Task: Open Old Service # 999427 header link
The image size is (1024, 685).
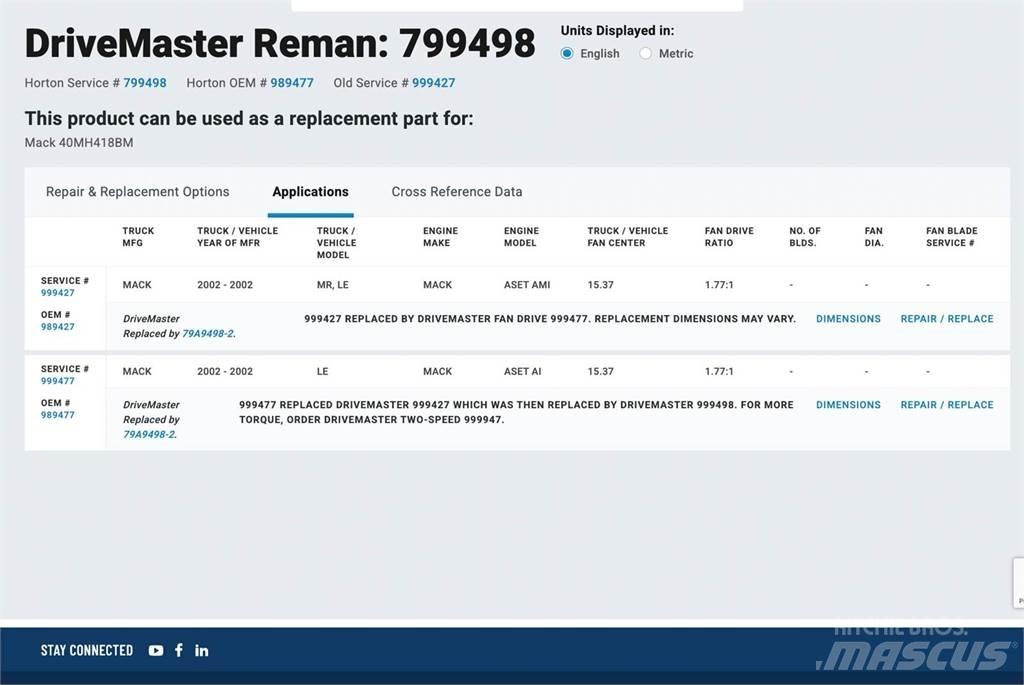Action: tap(433, 83)
